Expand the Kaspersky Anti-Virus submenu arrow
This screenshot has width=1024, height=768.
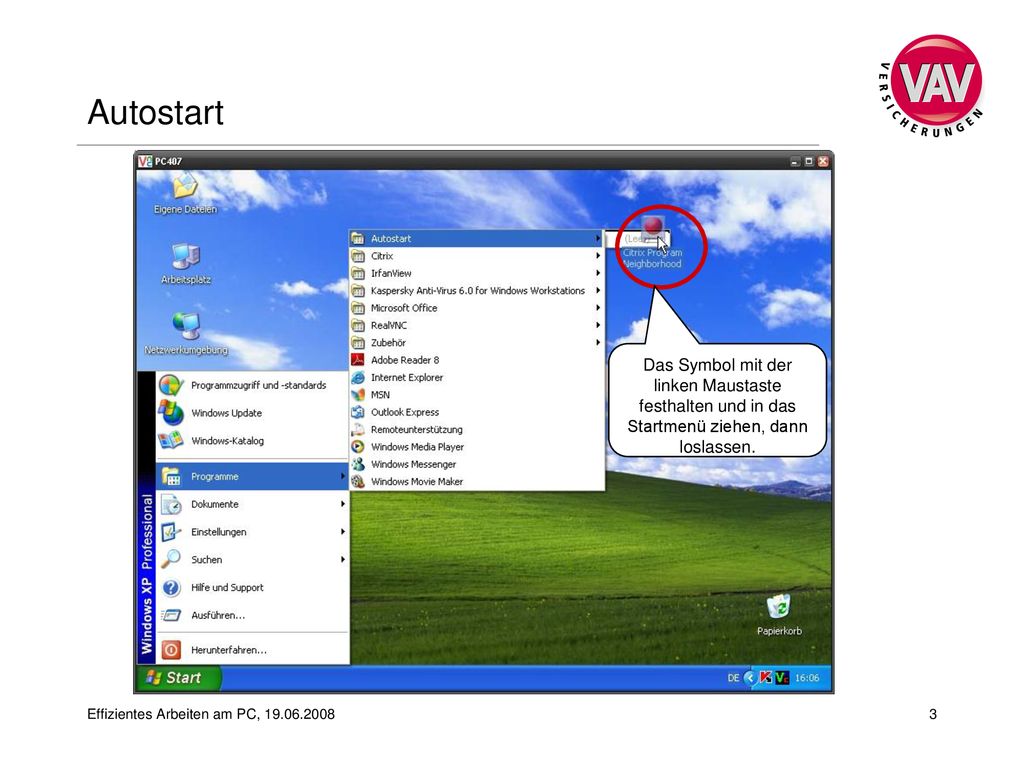coord(598,291)
